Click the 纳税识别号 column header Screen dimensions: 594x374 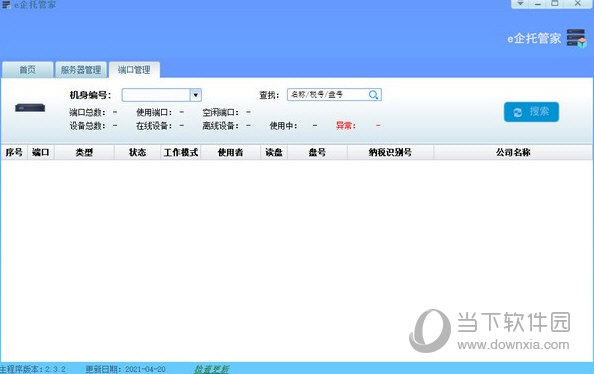[x=390, y=152]
